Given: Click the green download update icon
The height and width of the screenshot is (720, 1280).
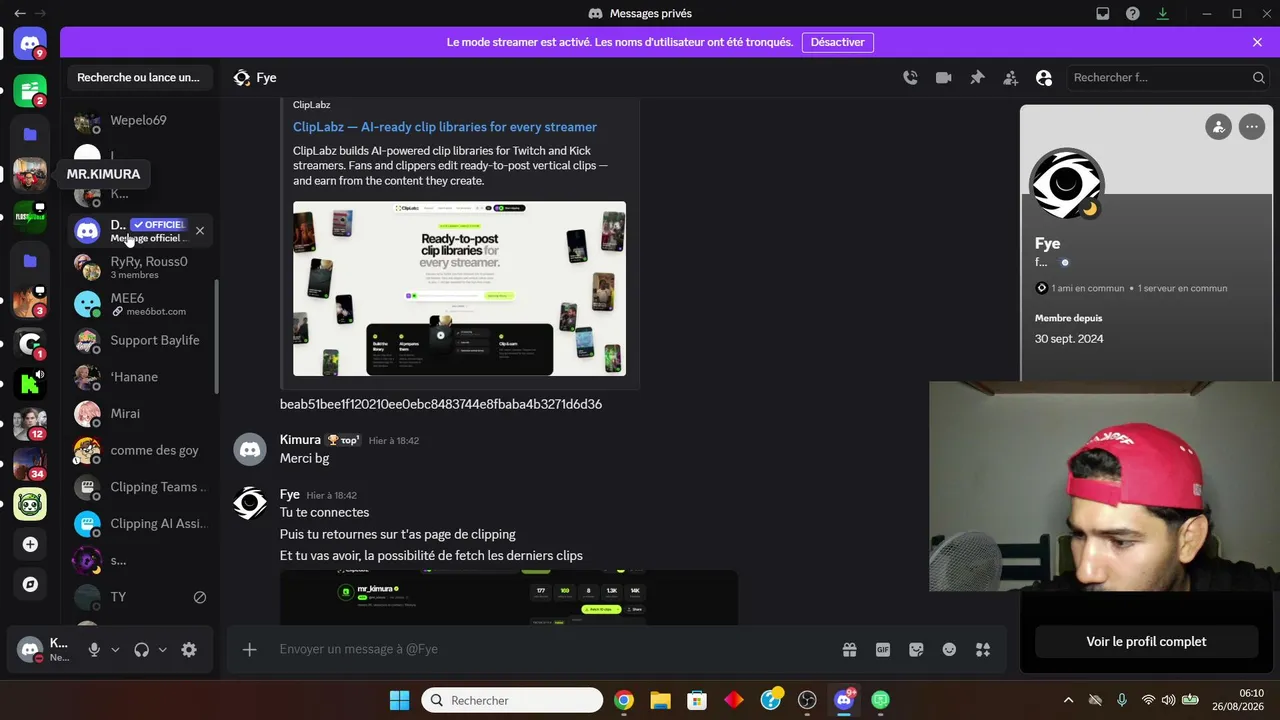Looking at the screenshot, I should (1163, 14).
